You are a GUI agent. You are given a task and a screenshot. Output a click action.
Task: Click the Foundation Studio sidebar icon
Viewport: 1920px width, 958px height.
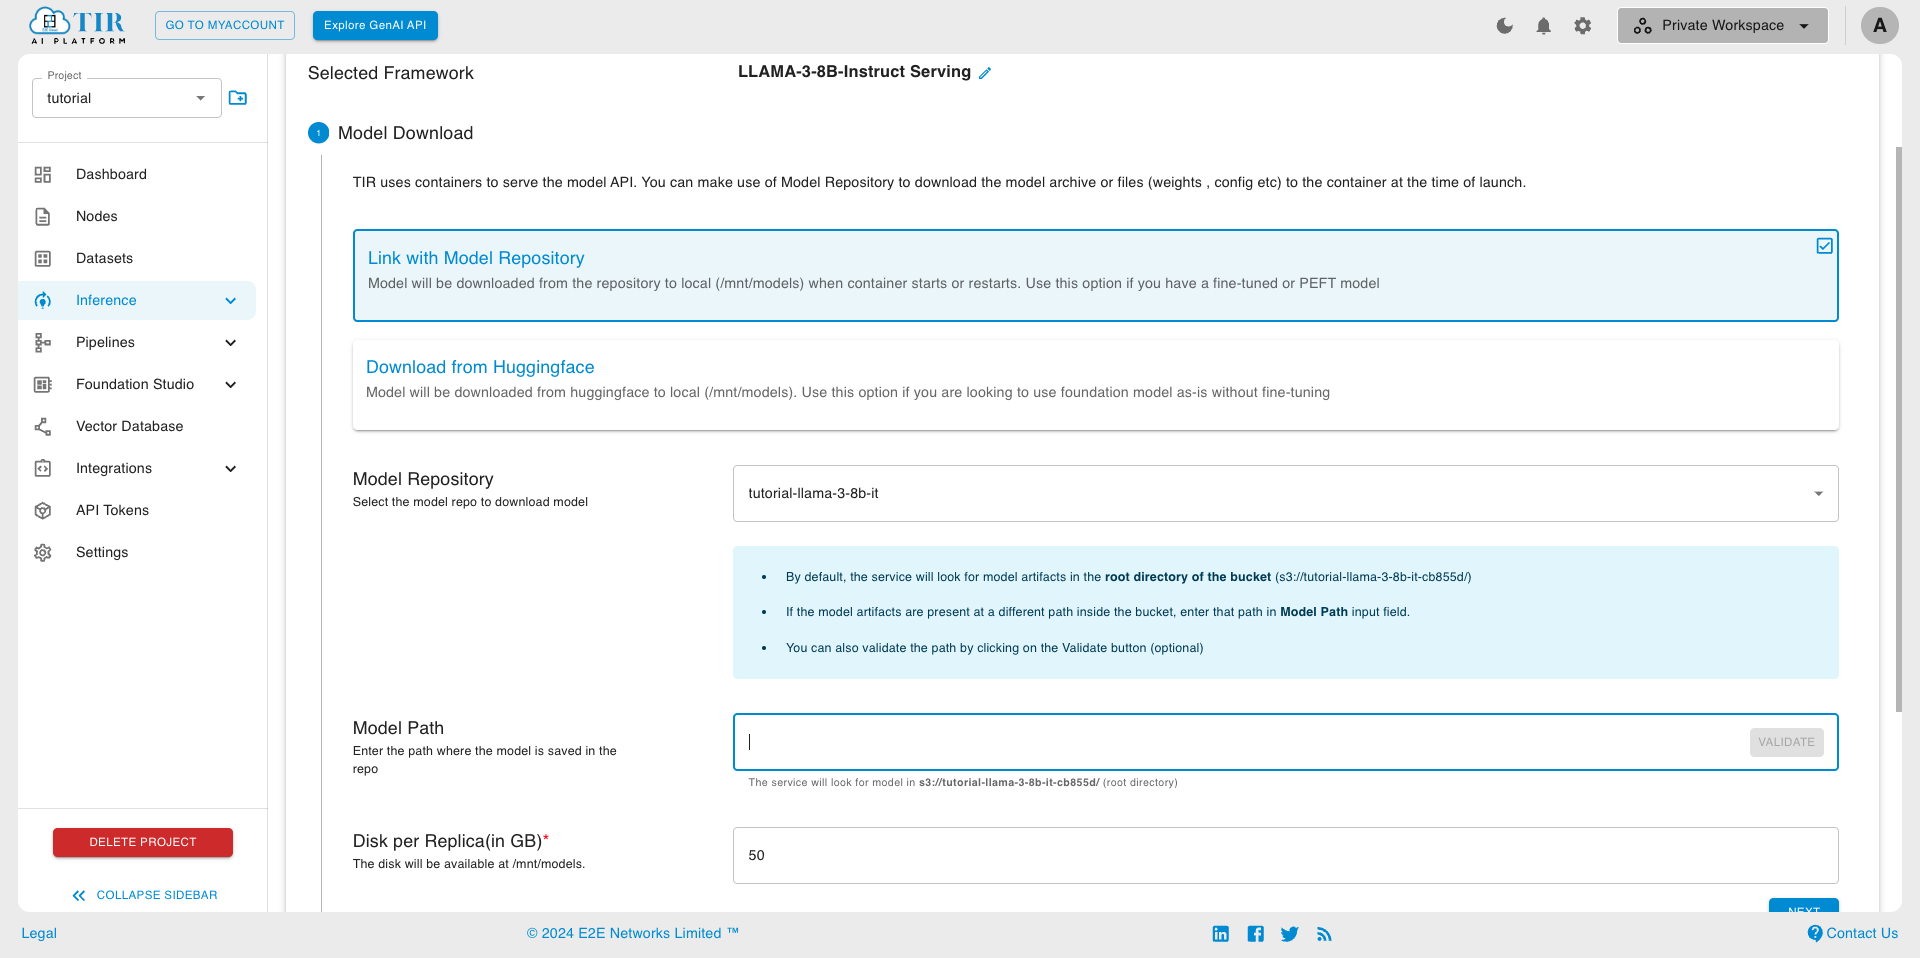tap(43, 384)
